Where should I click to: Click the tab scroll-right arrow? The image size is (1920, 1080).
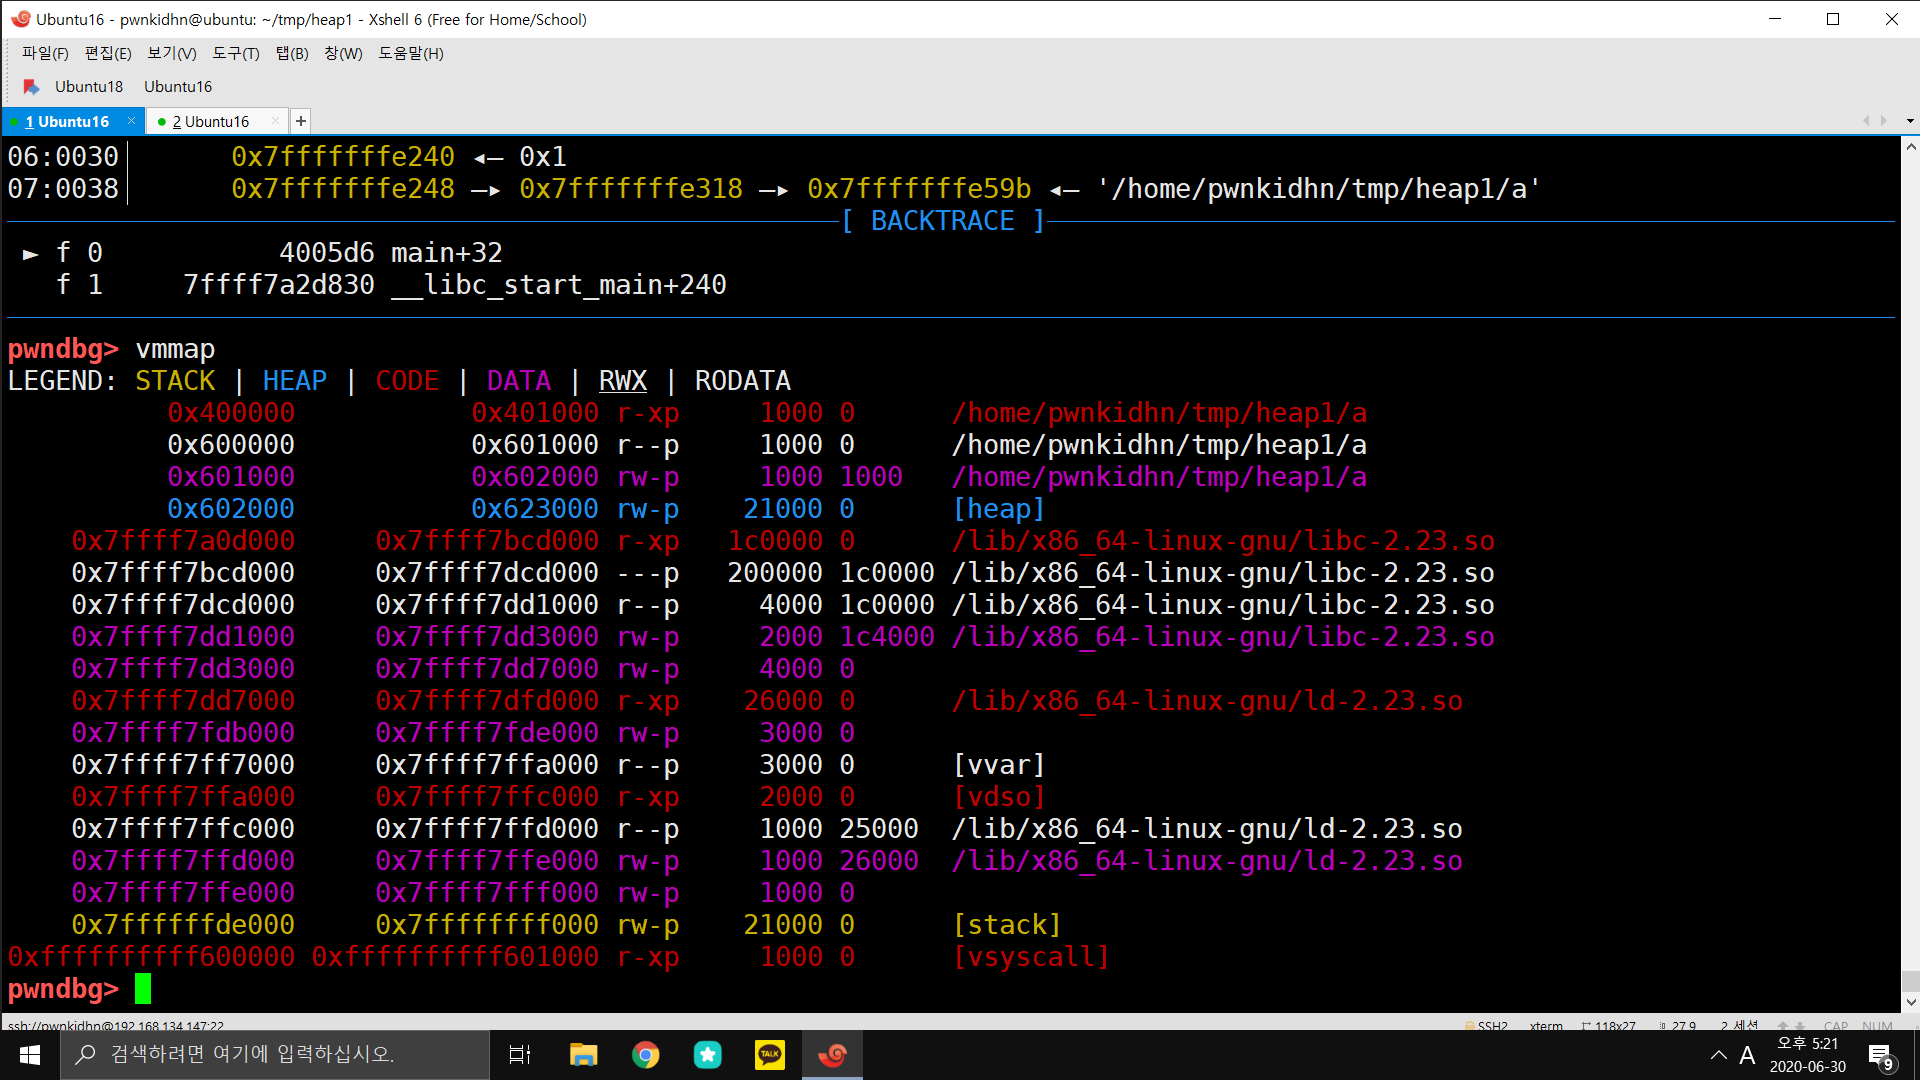click(x=1884, y=121)
